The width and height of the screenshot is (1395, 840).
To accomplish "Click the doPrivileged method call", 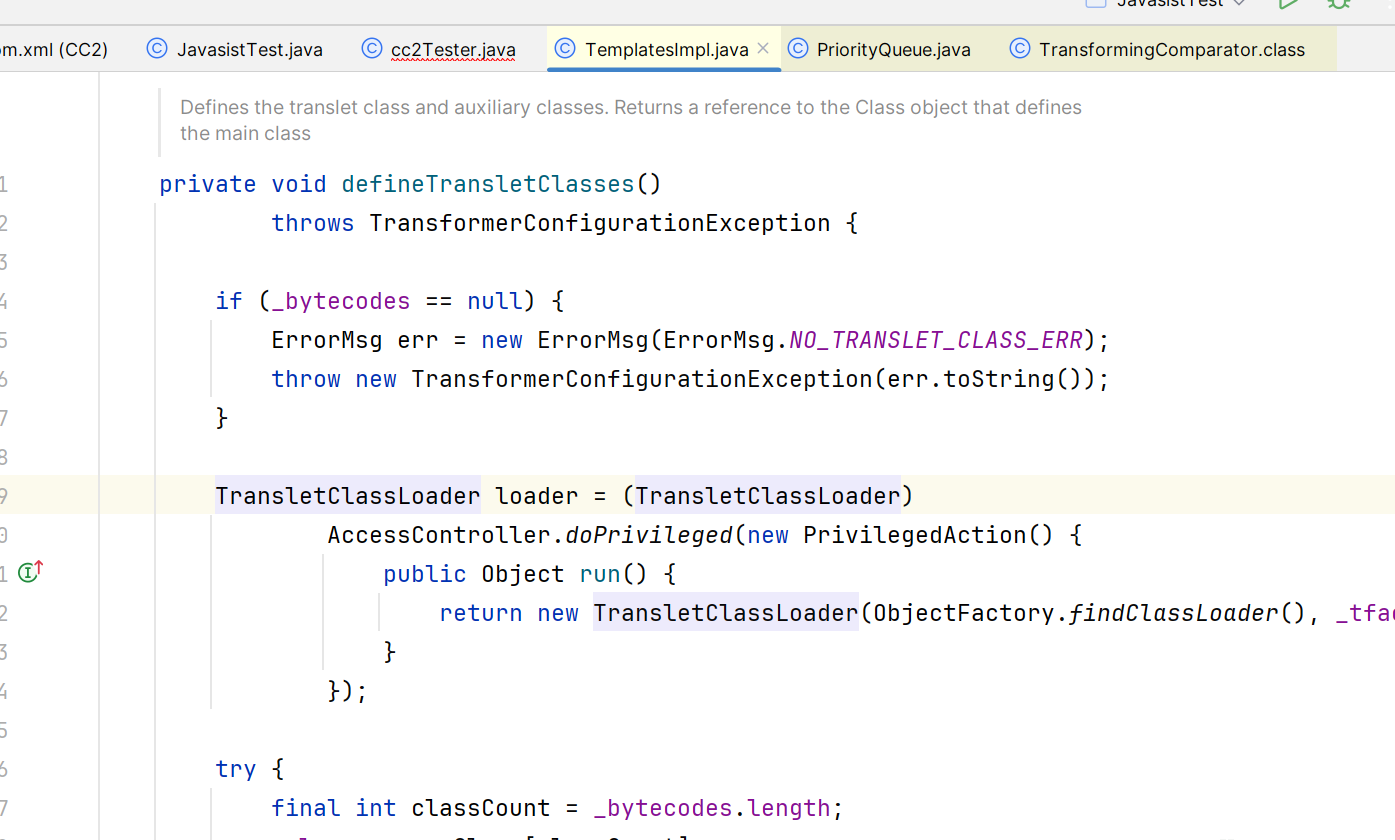I will coord(649,535).
